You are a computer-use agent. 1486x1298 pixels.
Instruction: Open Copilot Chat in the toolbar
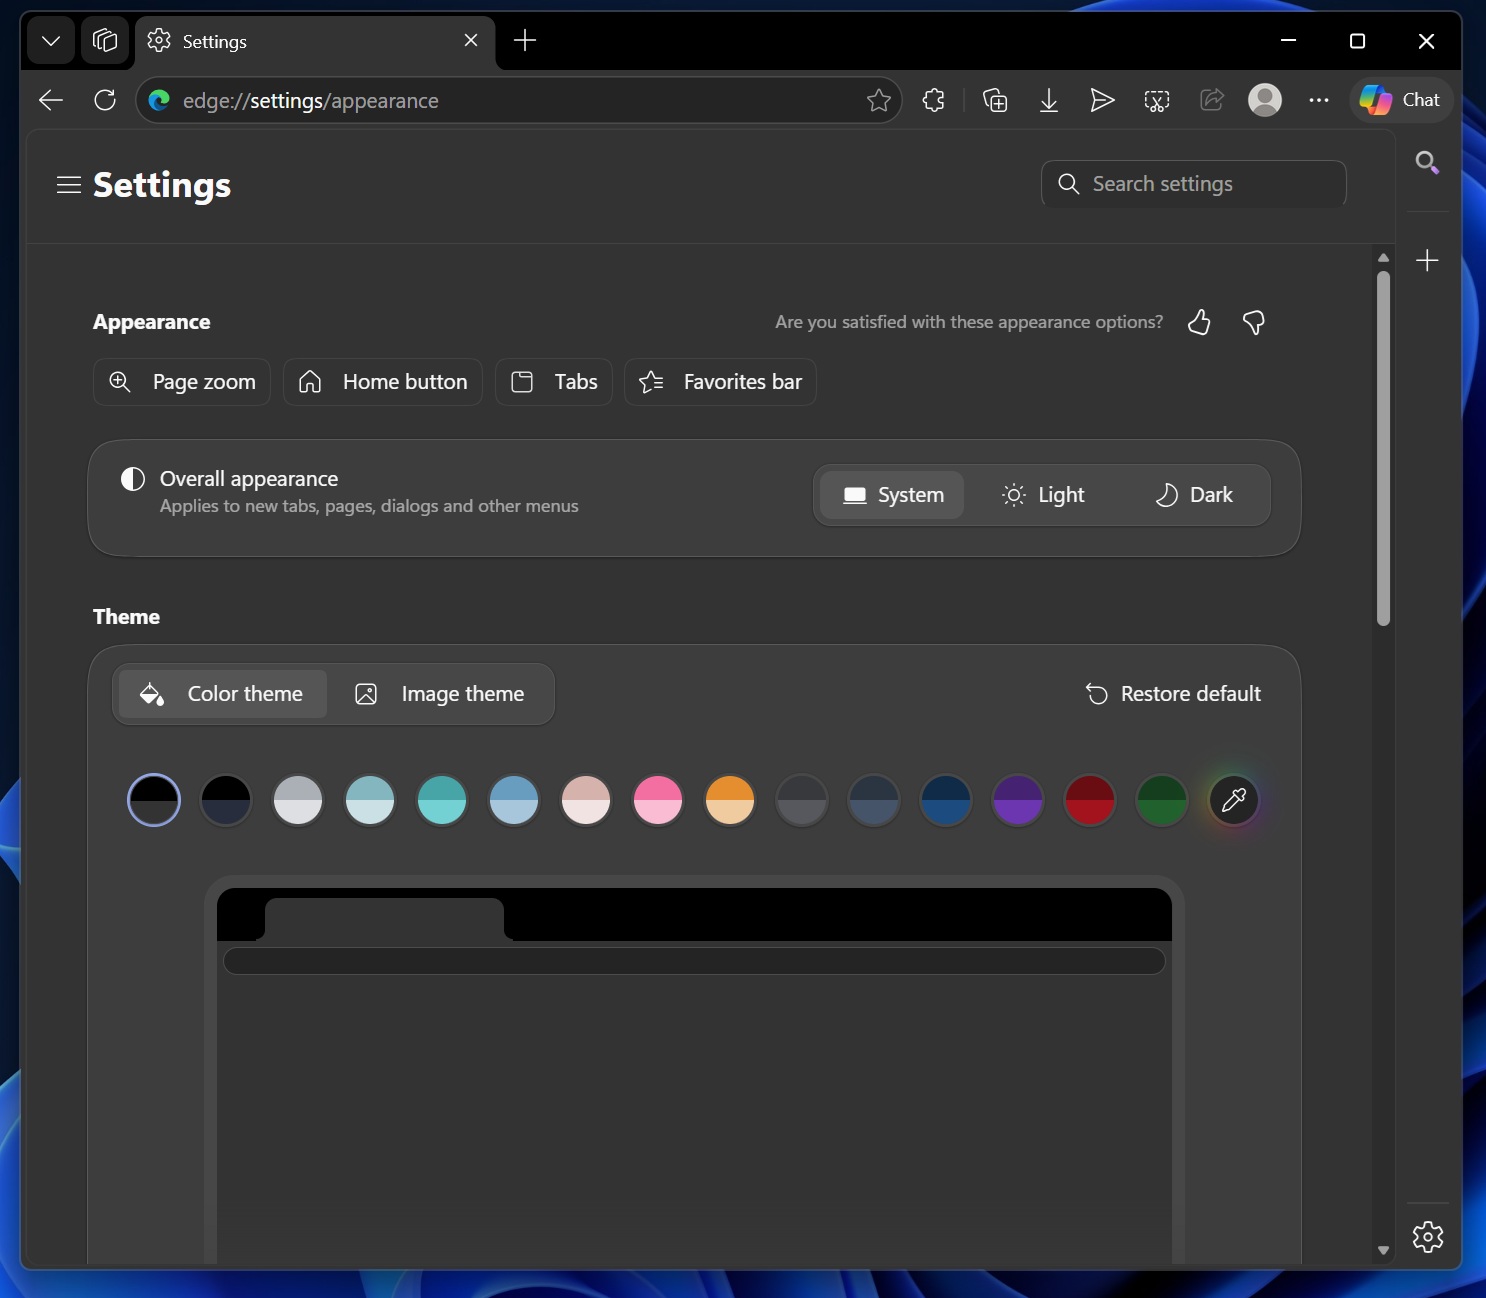click(1402, 100)
